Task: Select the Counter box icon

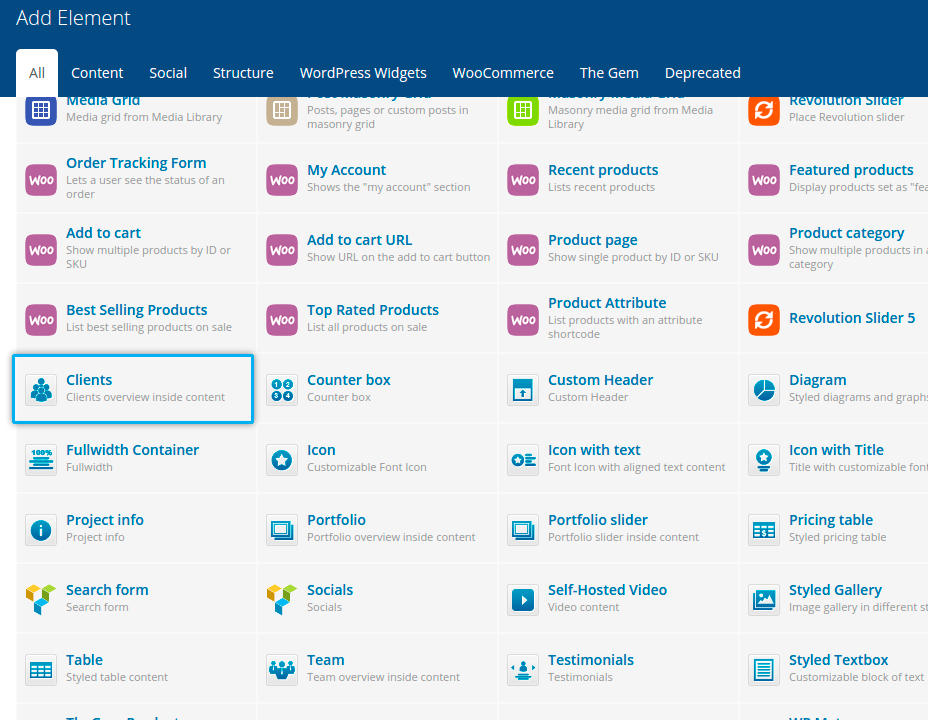Action: (x=282, y=390)
